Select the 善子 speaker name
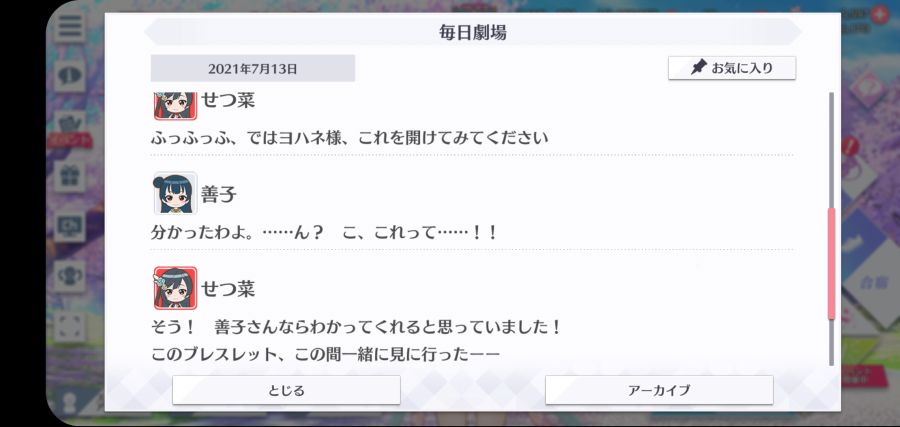900x427 pixels. pyautogui.click(x=219, y=195)
